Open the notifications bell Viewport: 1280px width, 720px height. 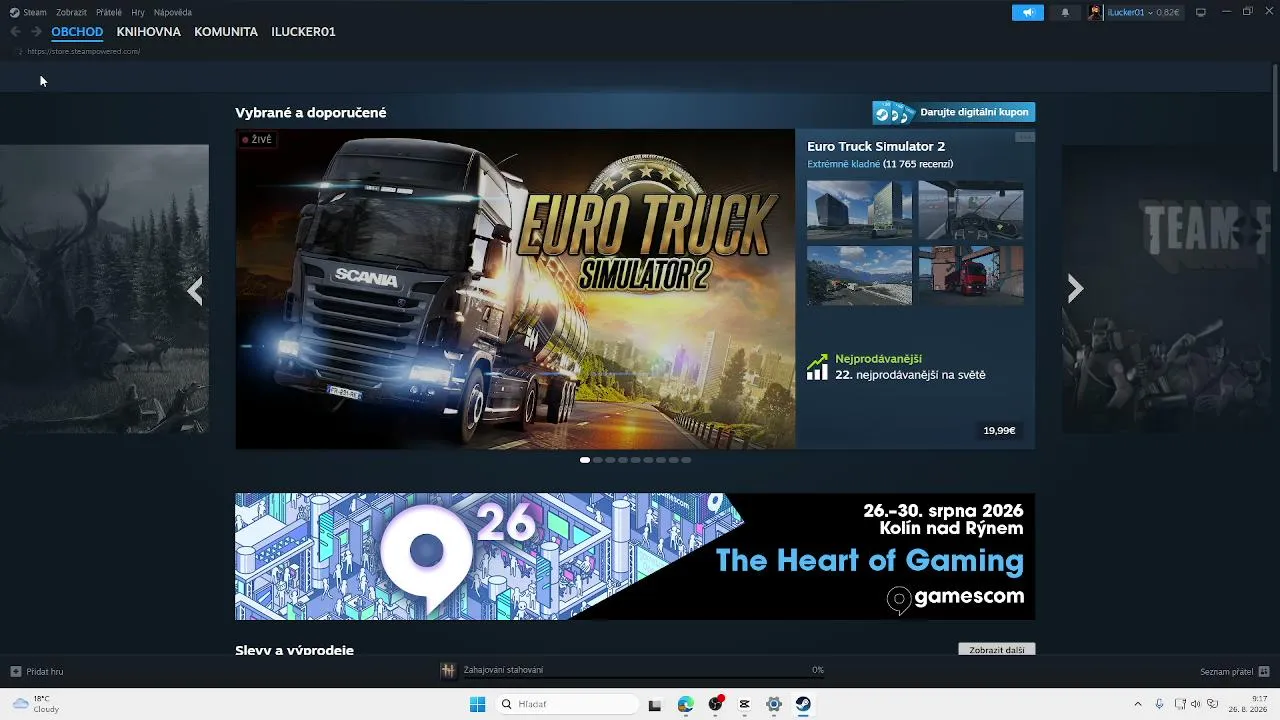tap(1065, 12)
